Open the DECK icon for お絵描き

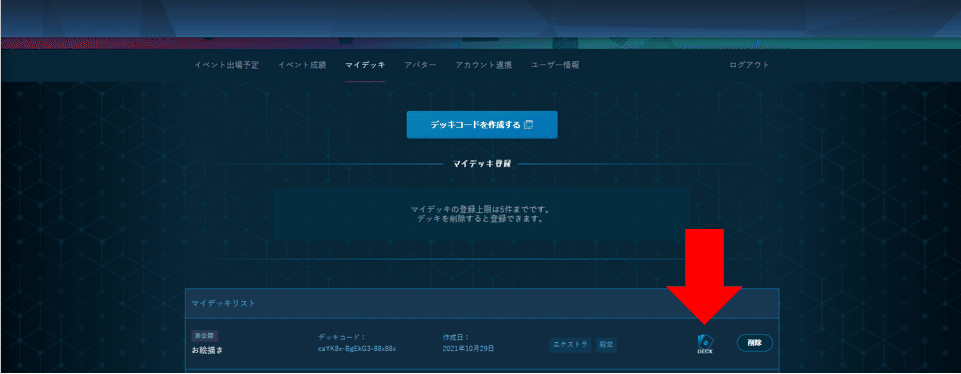click(x=705, y=345)
